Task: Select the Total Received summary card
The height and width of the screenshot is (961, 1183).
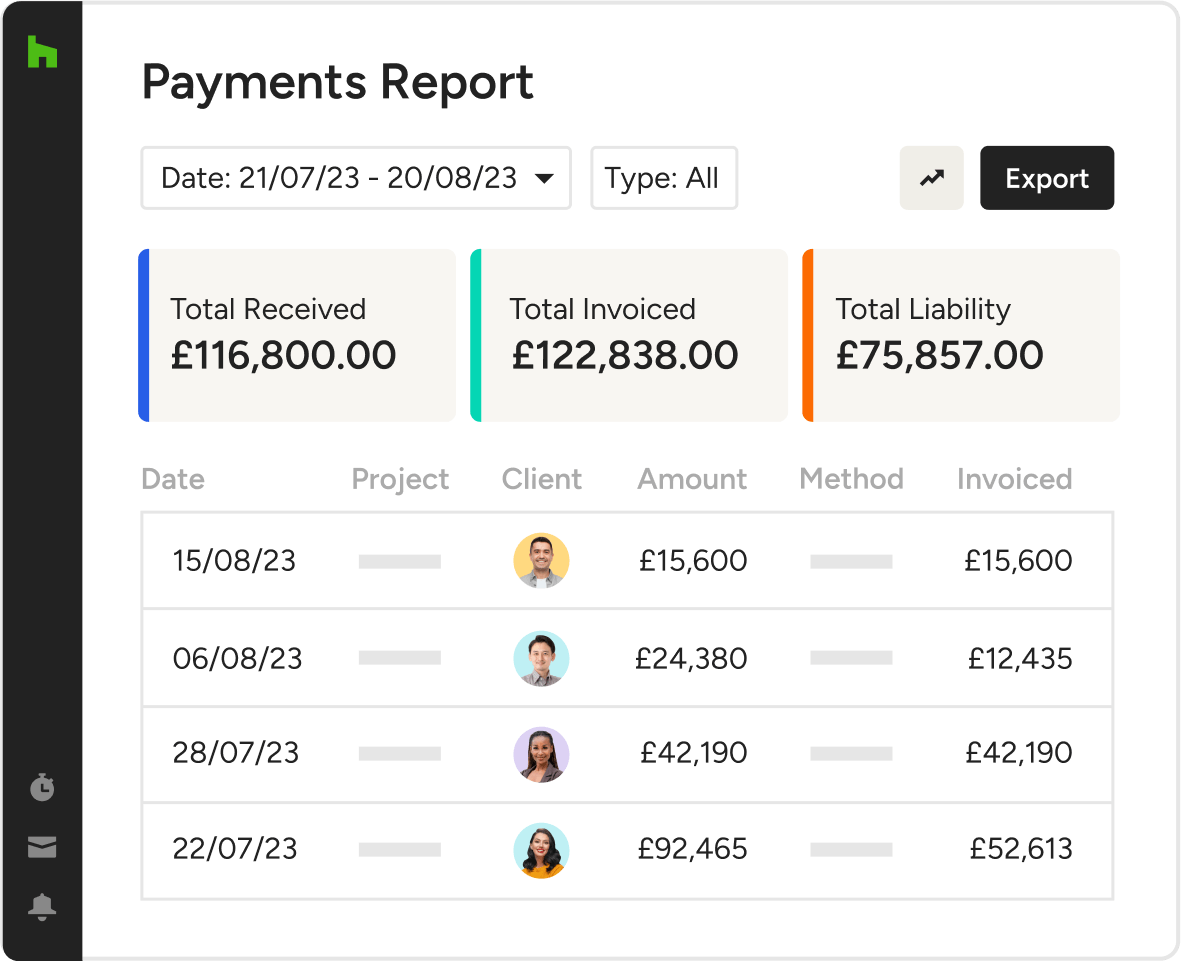Action: click(x=297, y=335)
